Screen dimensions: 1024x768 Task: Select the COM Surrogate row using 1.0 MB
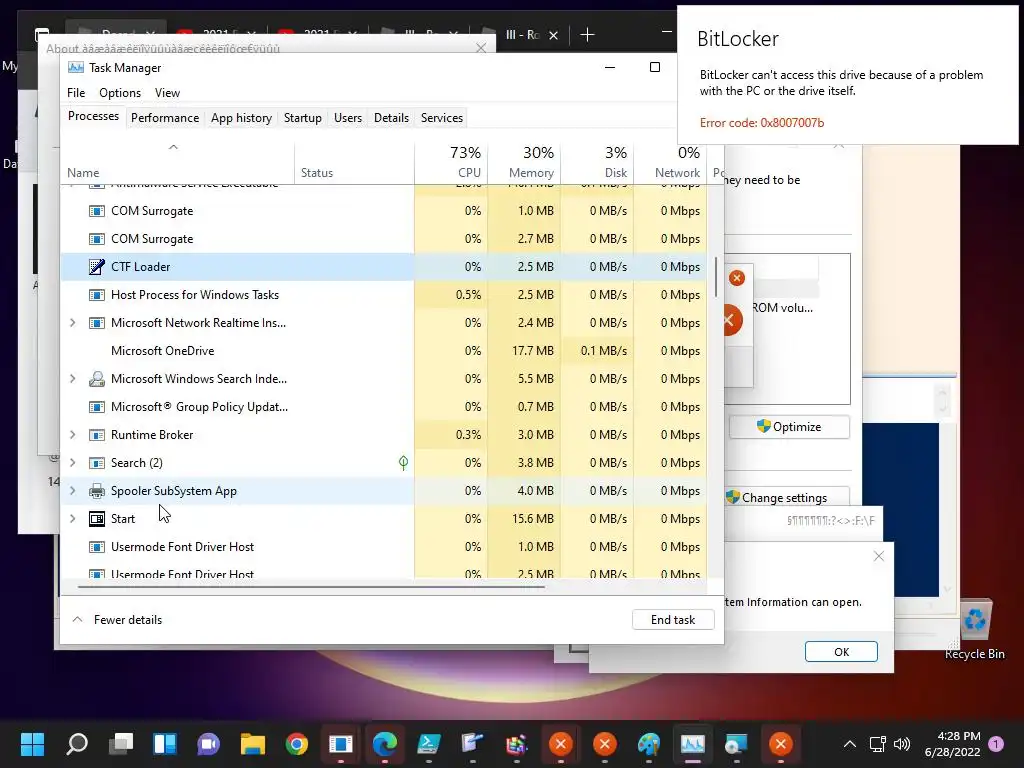click(x=384, y=211)
